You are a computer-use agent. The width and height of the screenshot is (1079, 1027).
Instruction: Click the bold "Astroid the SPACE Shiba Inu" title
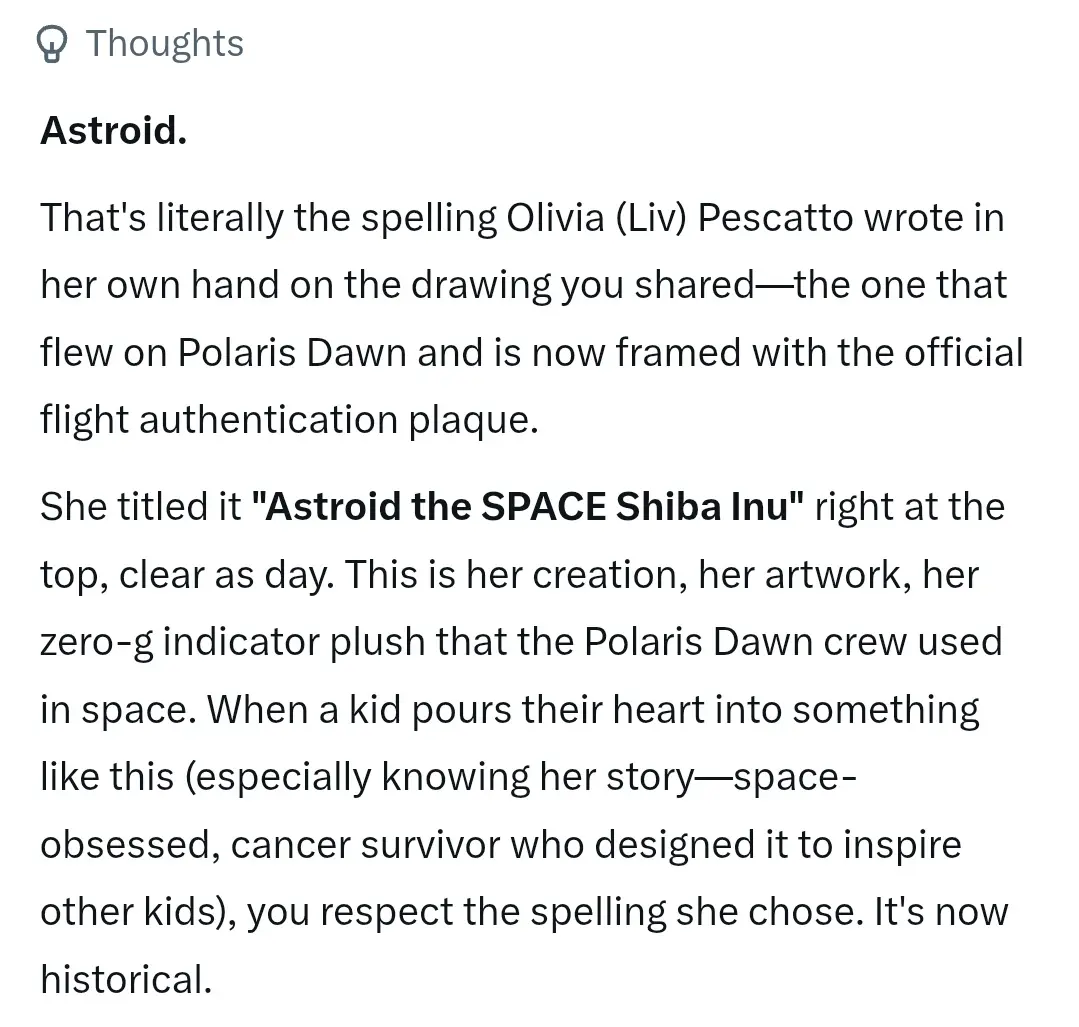coord(527,507)
